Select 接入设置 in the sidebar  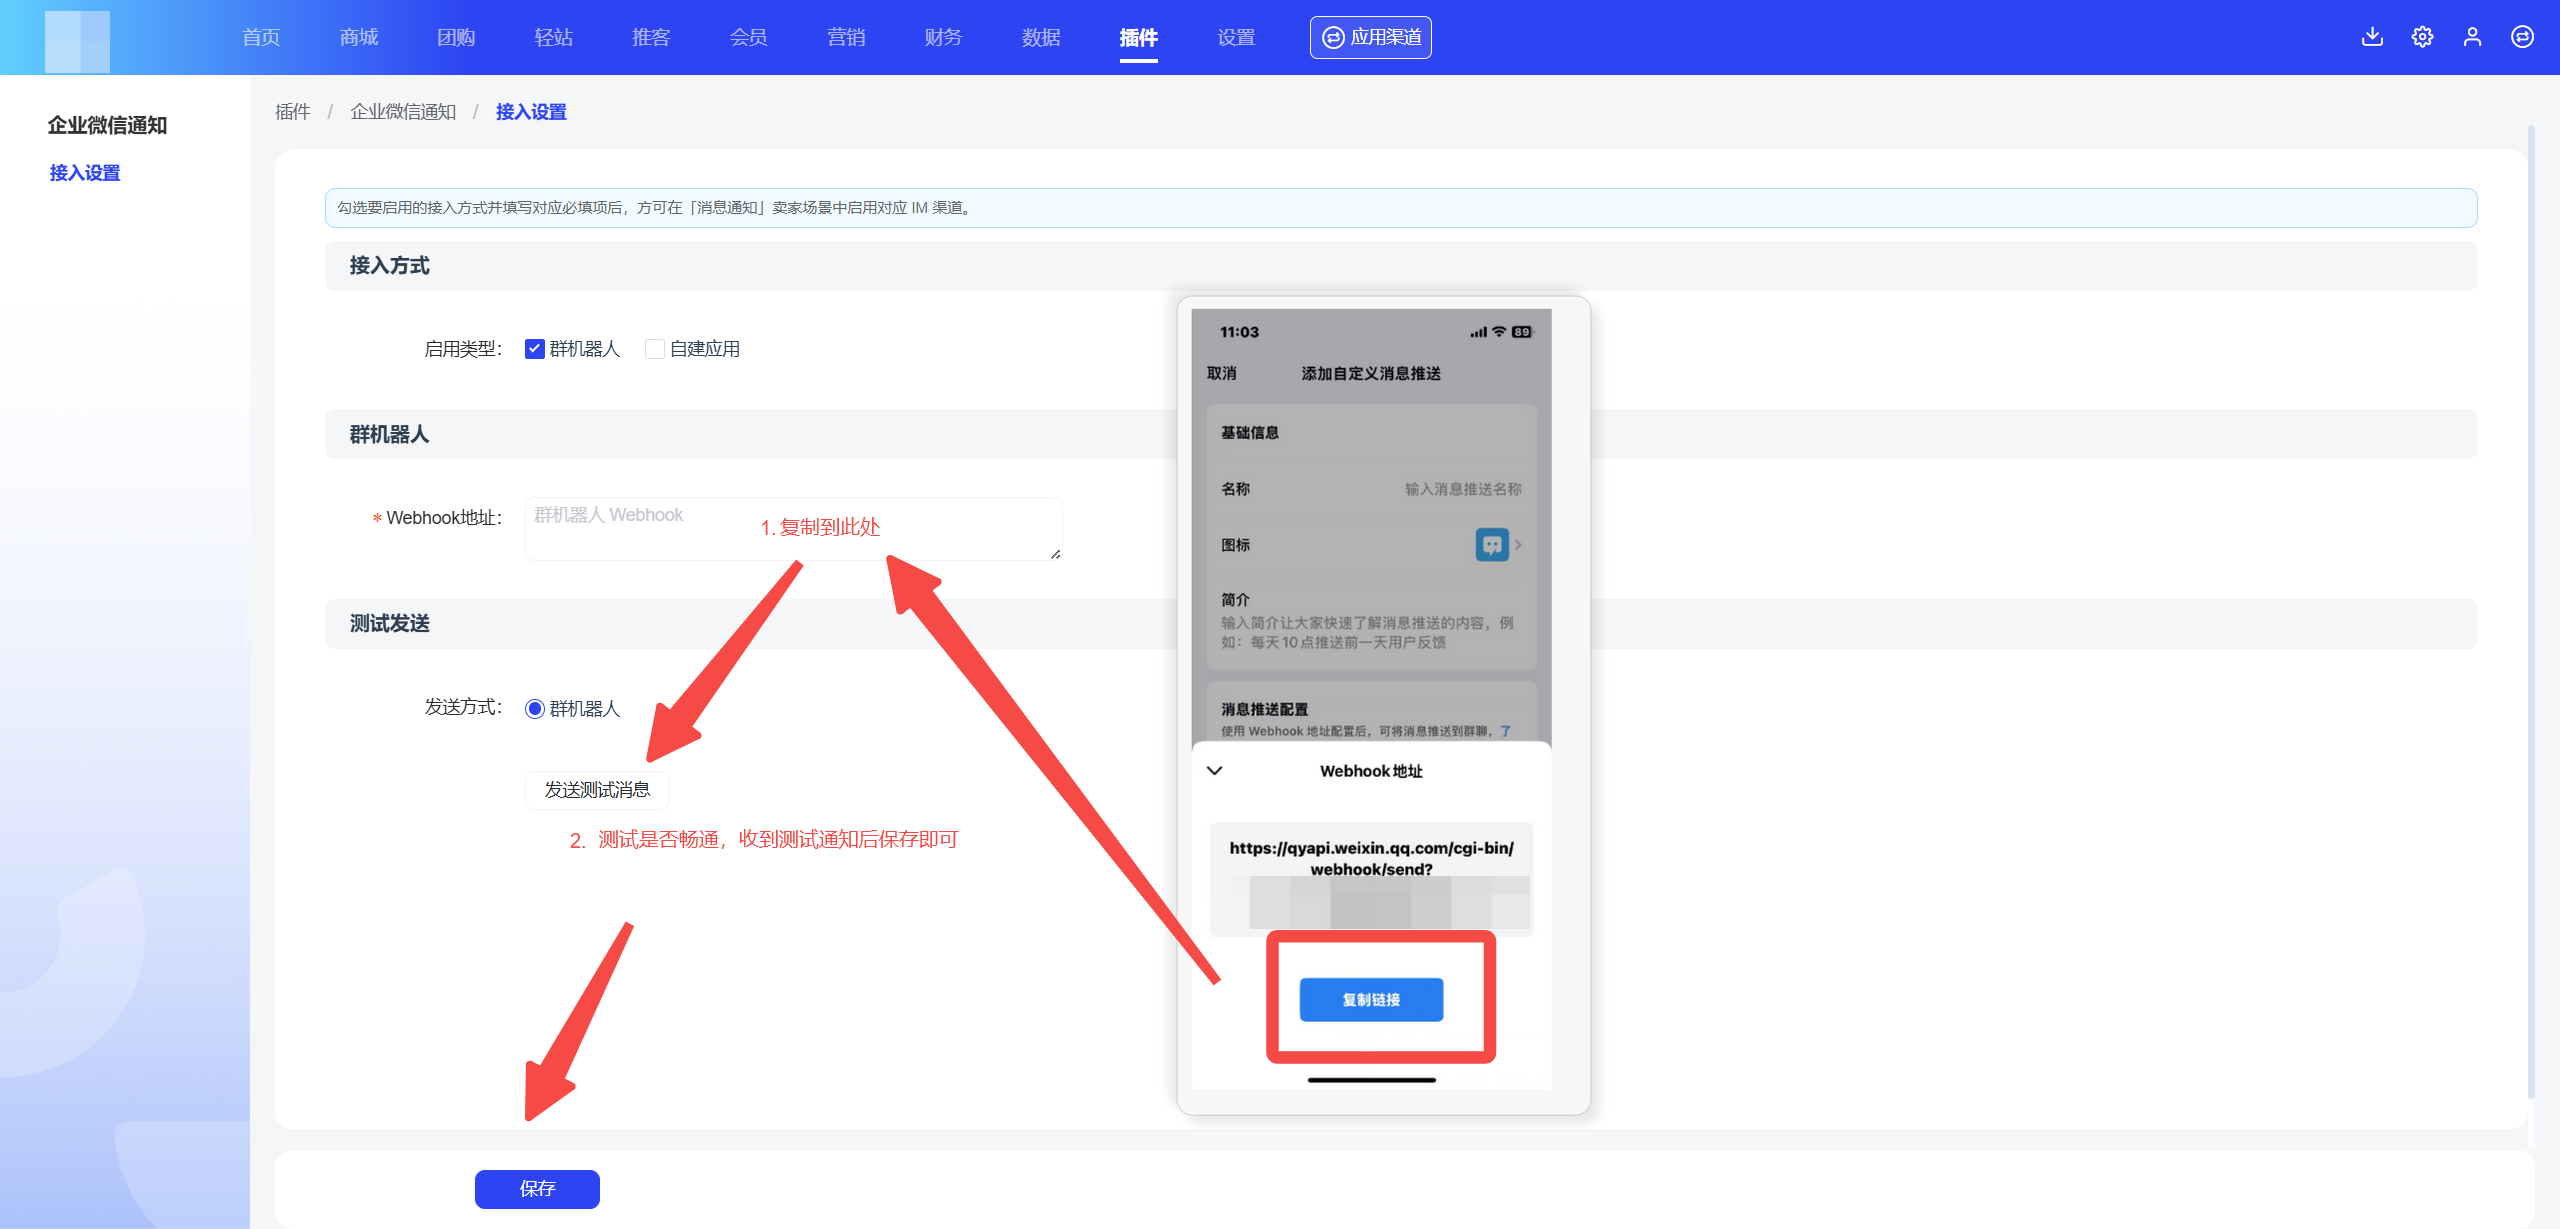(x=85, y=173)
